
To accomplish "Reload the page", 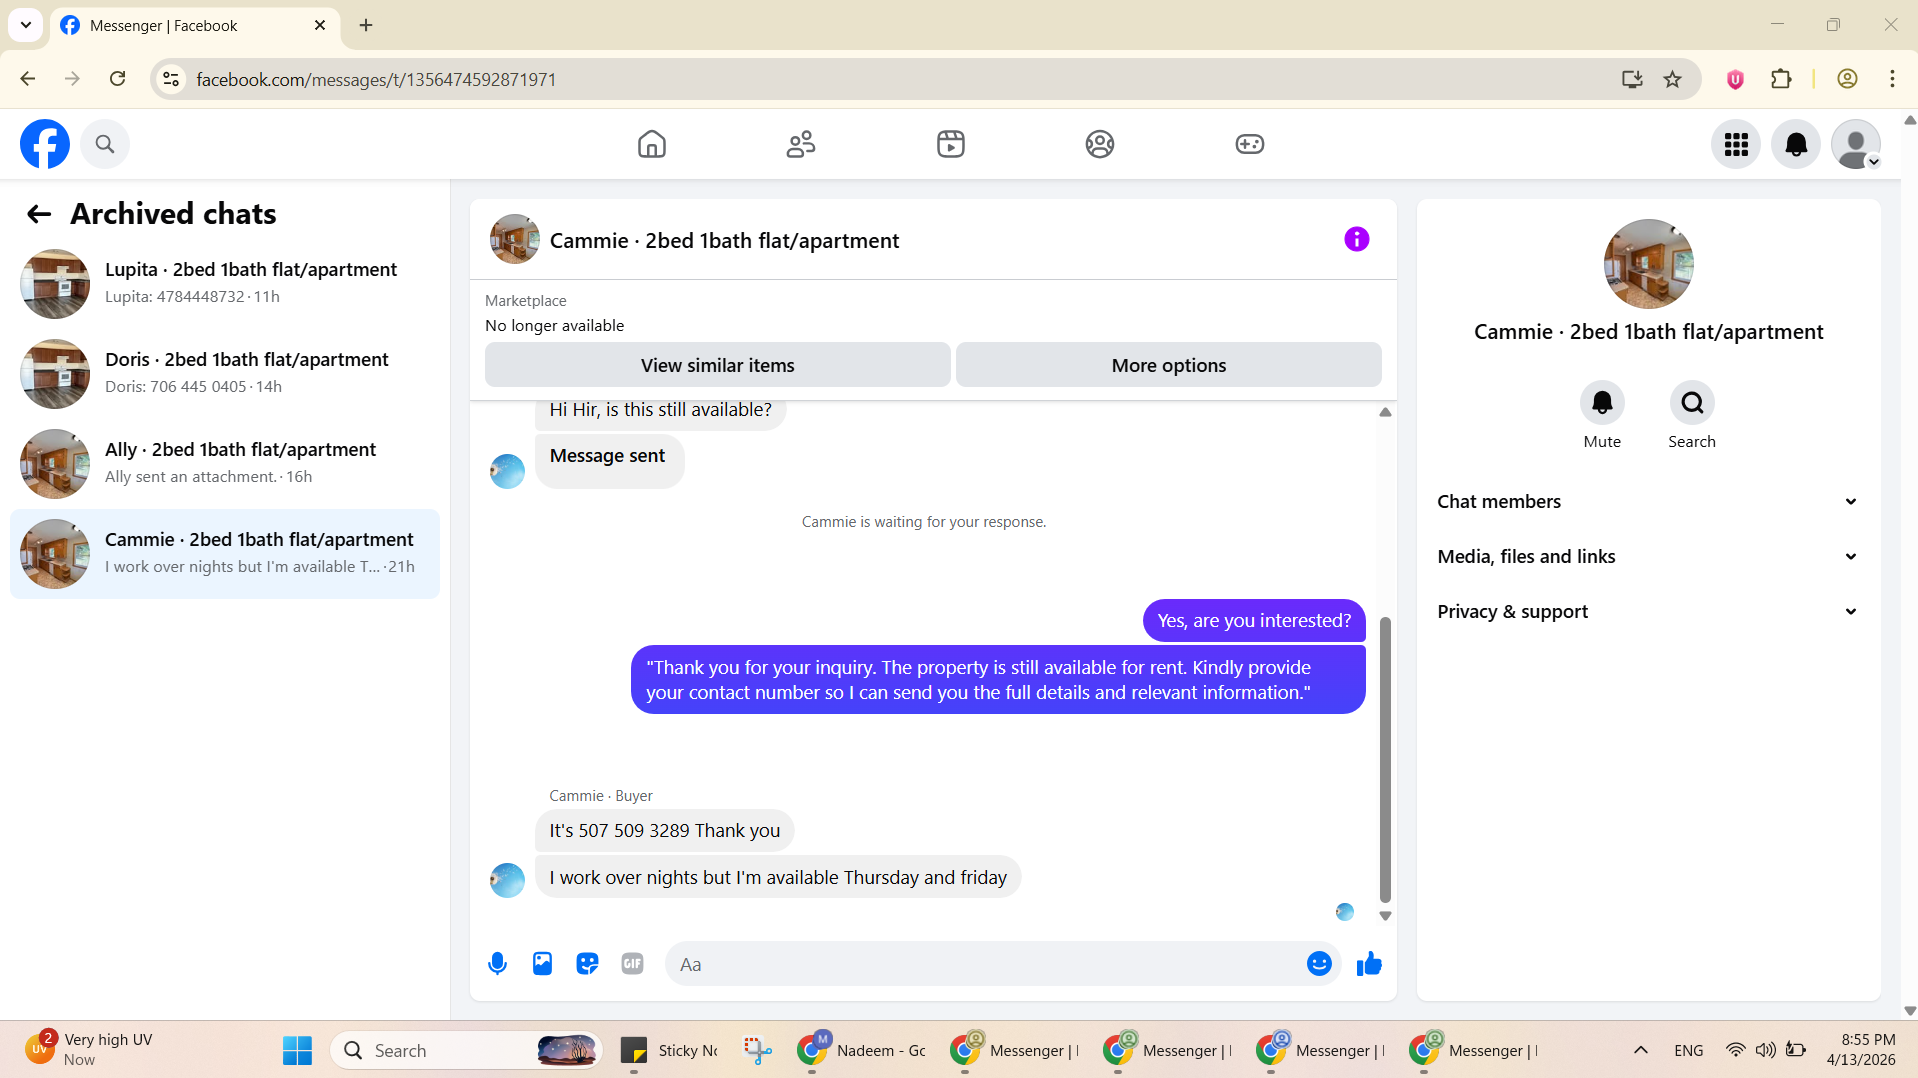I will click(117, 79).
